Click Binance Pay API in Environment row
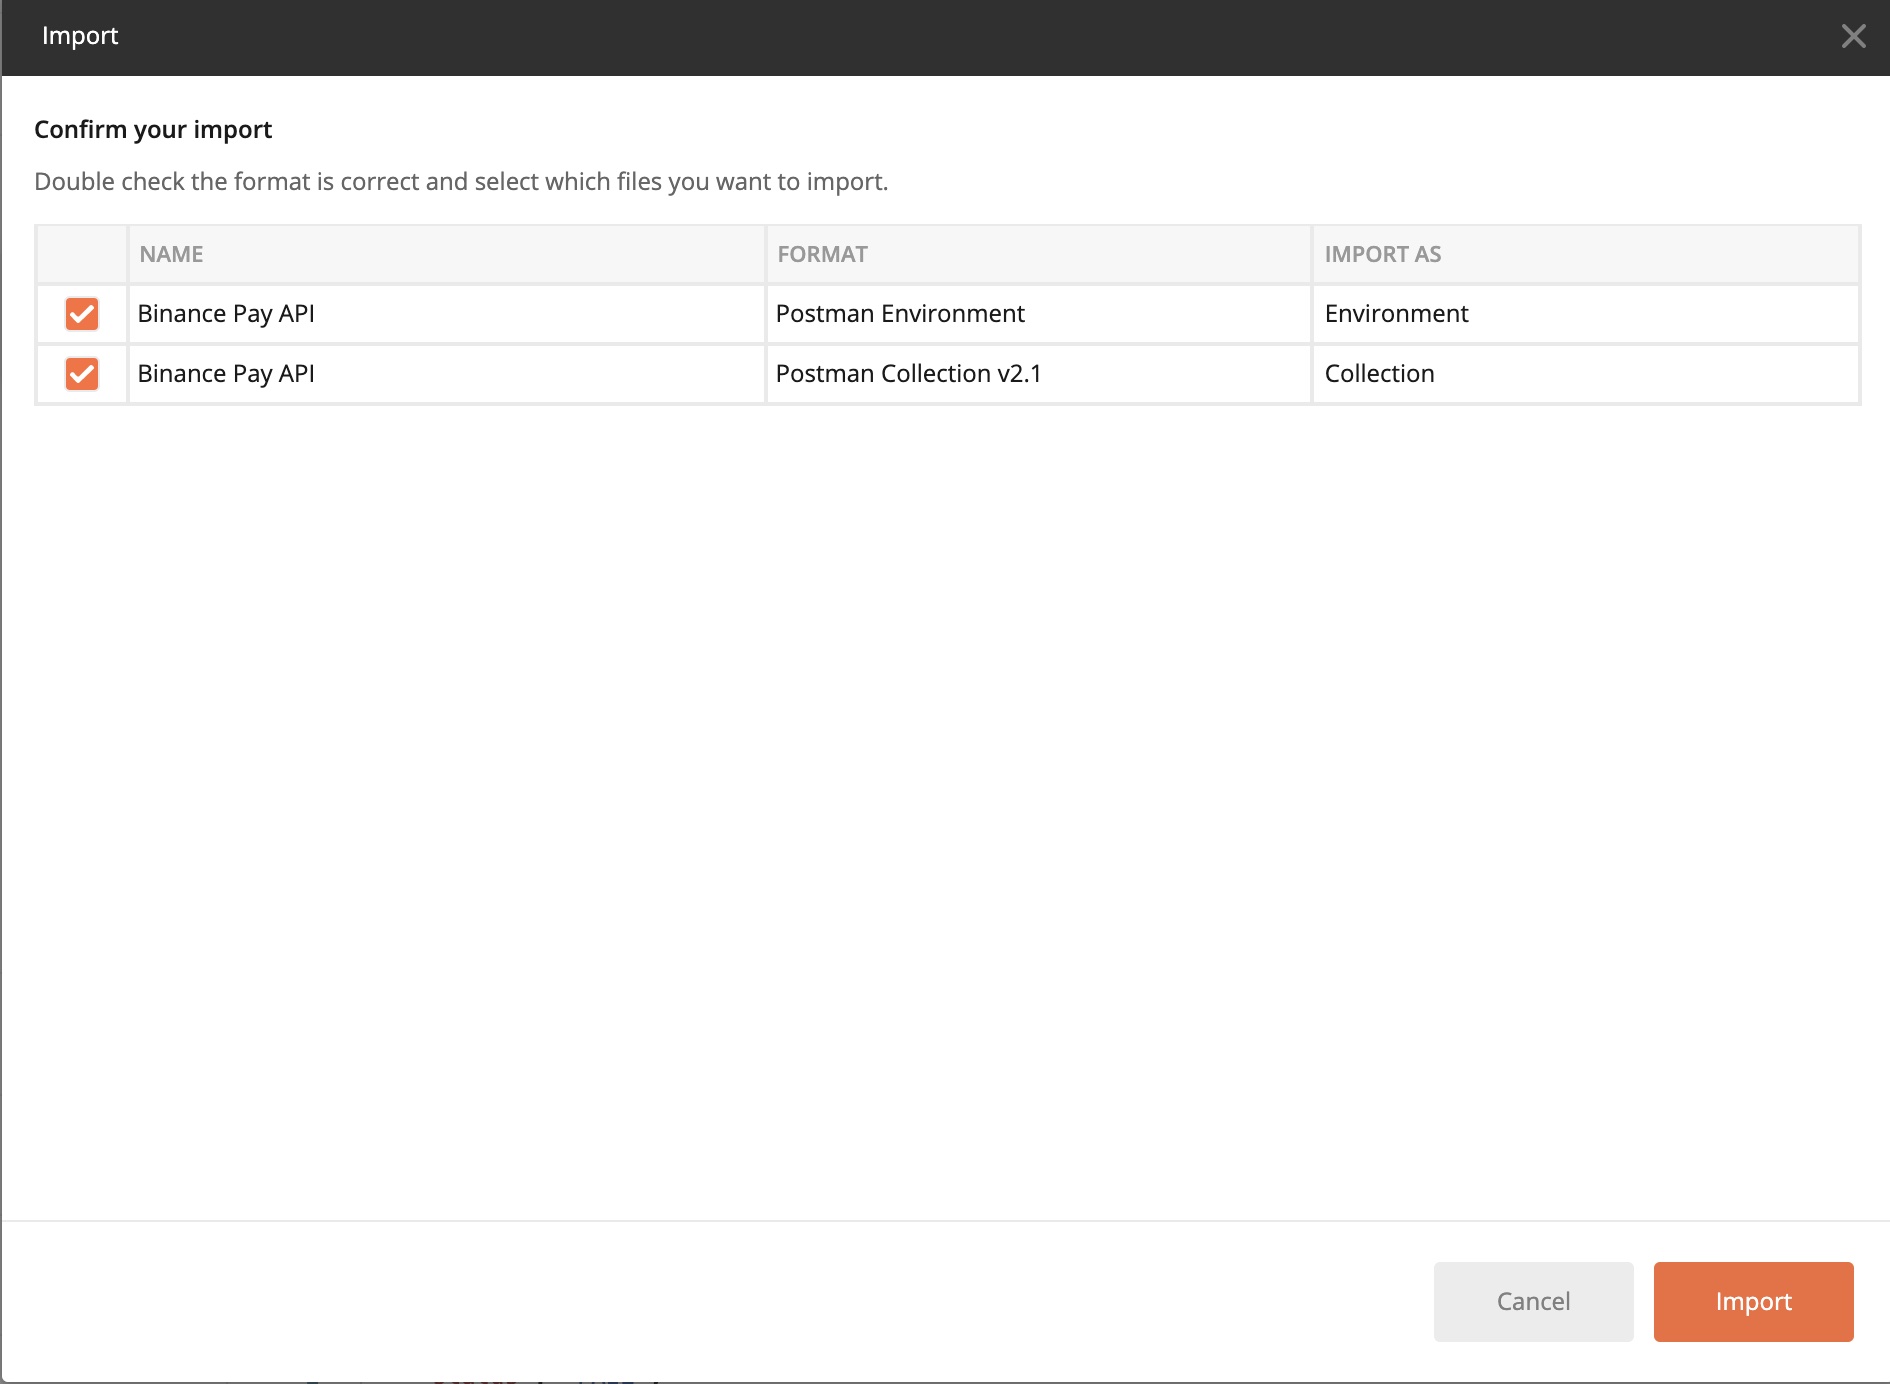Screen dimensions: 1890x1384 tap(226, 314)
